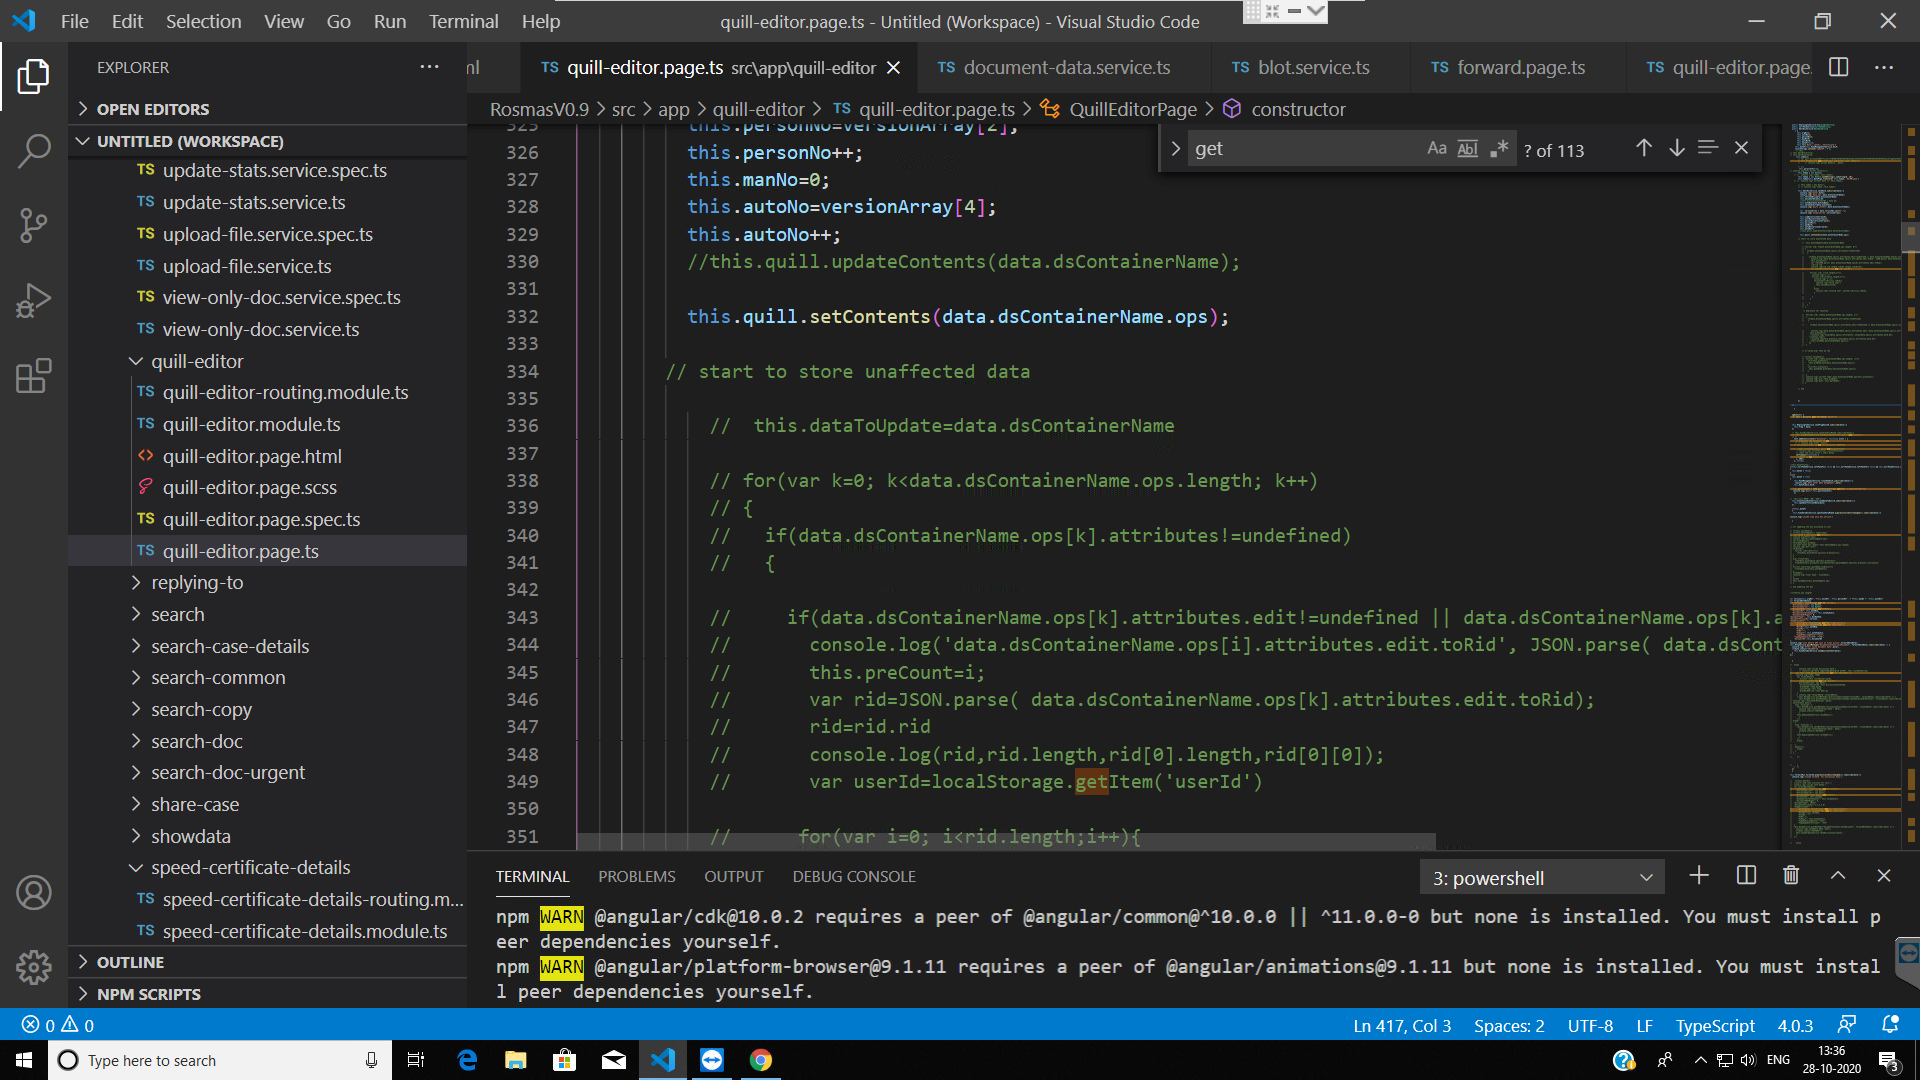
Task: Collapse the quill-editor folder
Action: [267, 361]
